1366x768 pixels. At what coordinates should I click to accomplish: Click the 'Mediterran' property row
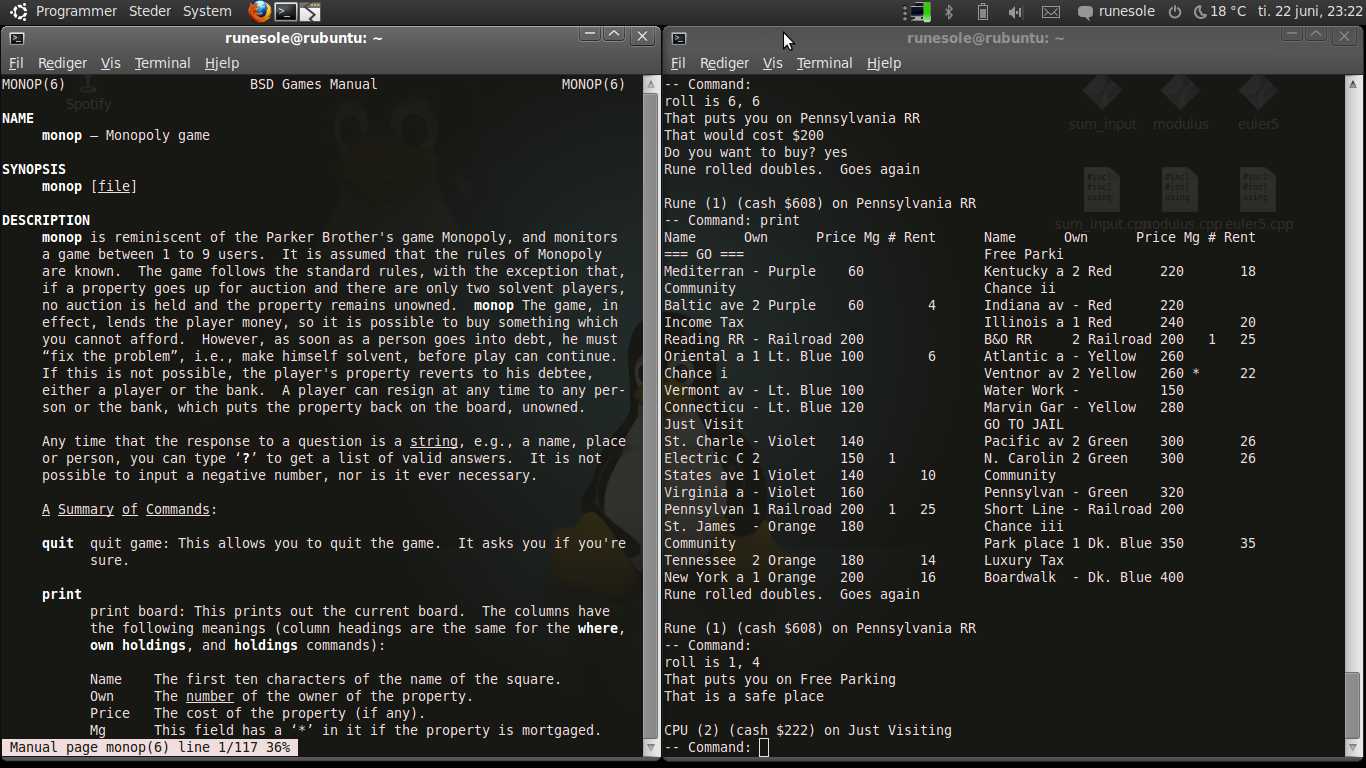tap(764, 271)
